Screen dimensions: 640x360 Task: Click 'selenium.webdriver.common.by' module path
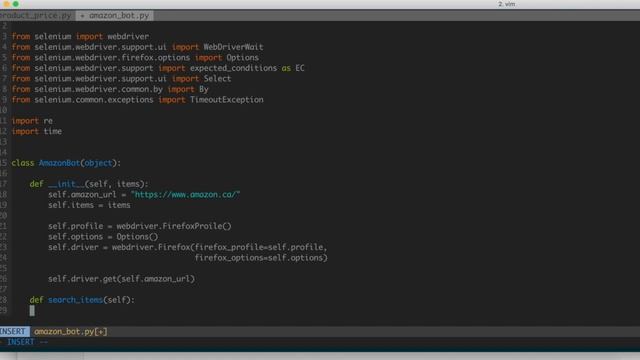coord(98,89)
